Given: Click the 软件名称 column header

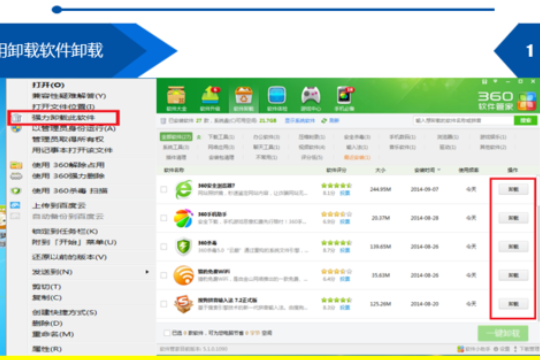Looking at the screenshot, I should coord(174,170).
